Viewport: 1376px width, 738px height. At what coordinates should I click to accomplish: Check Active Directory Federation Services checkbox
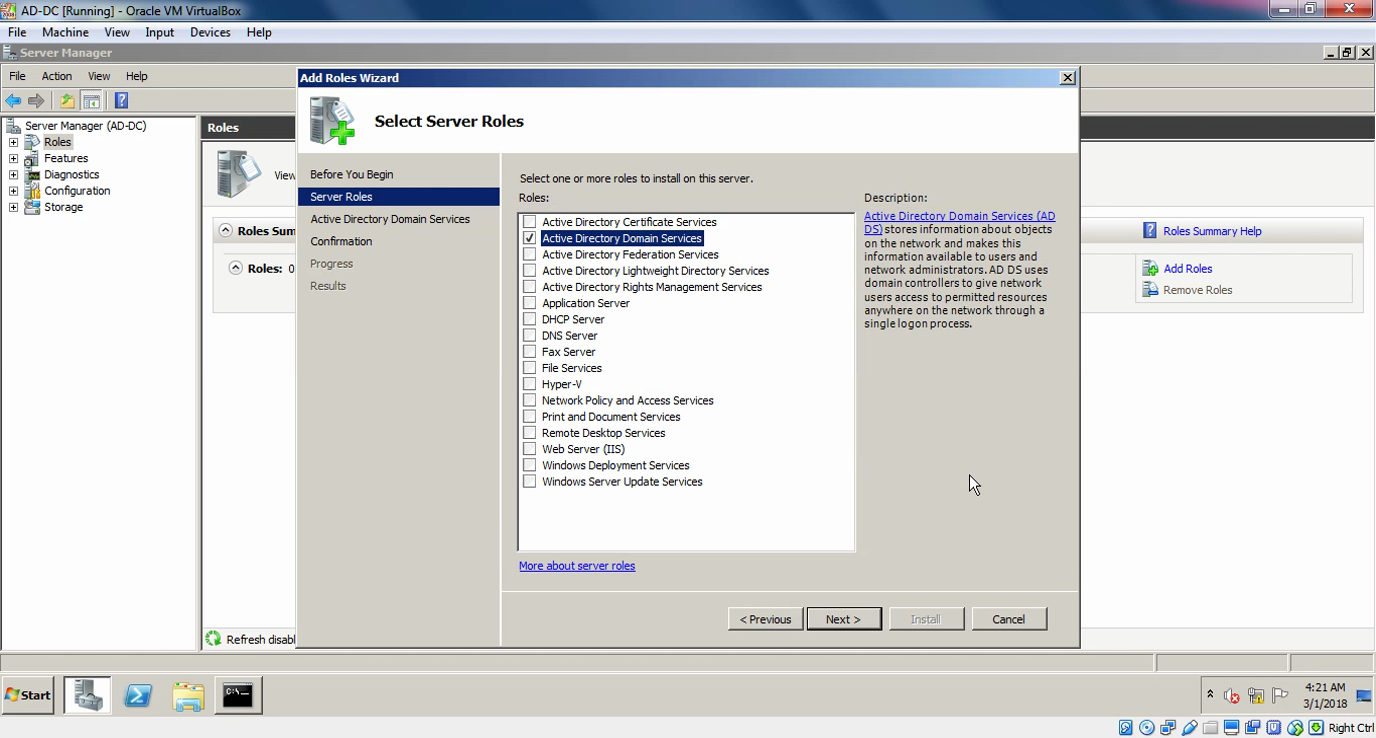(530, 254)
